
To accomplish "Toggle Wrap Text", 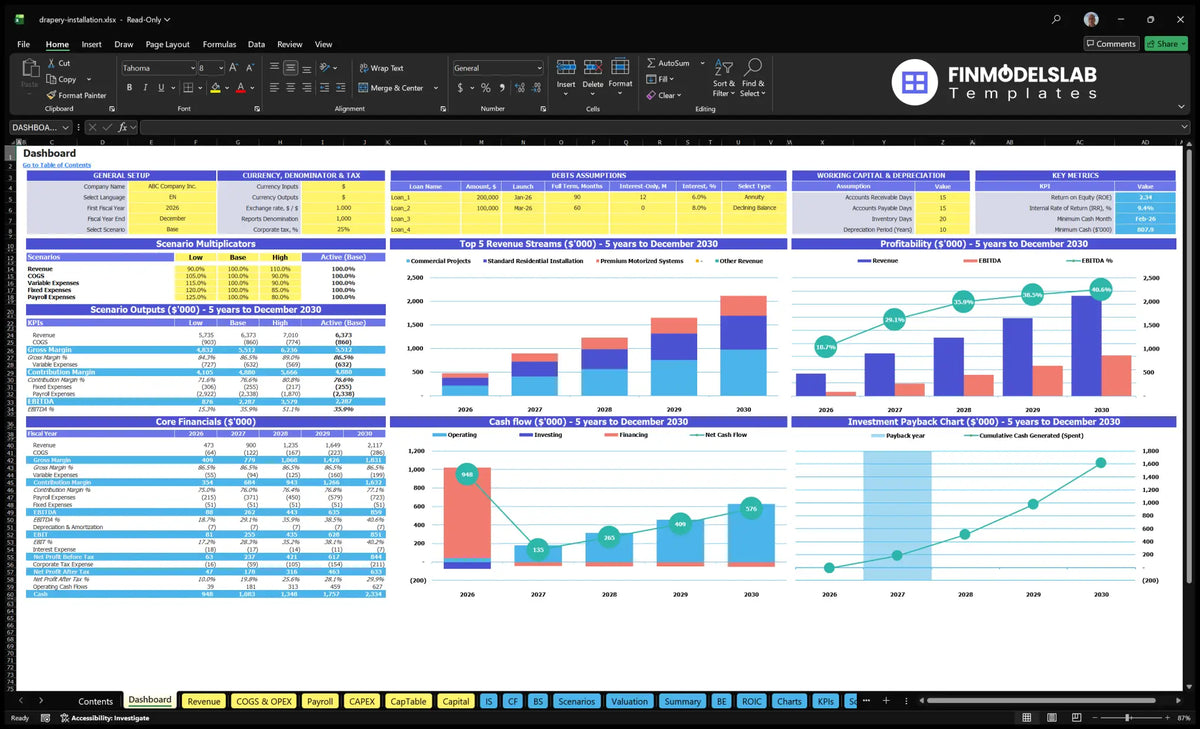I will tap(381, 68).
